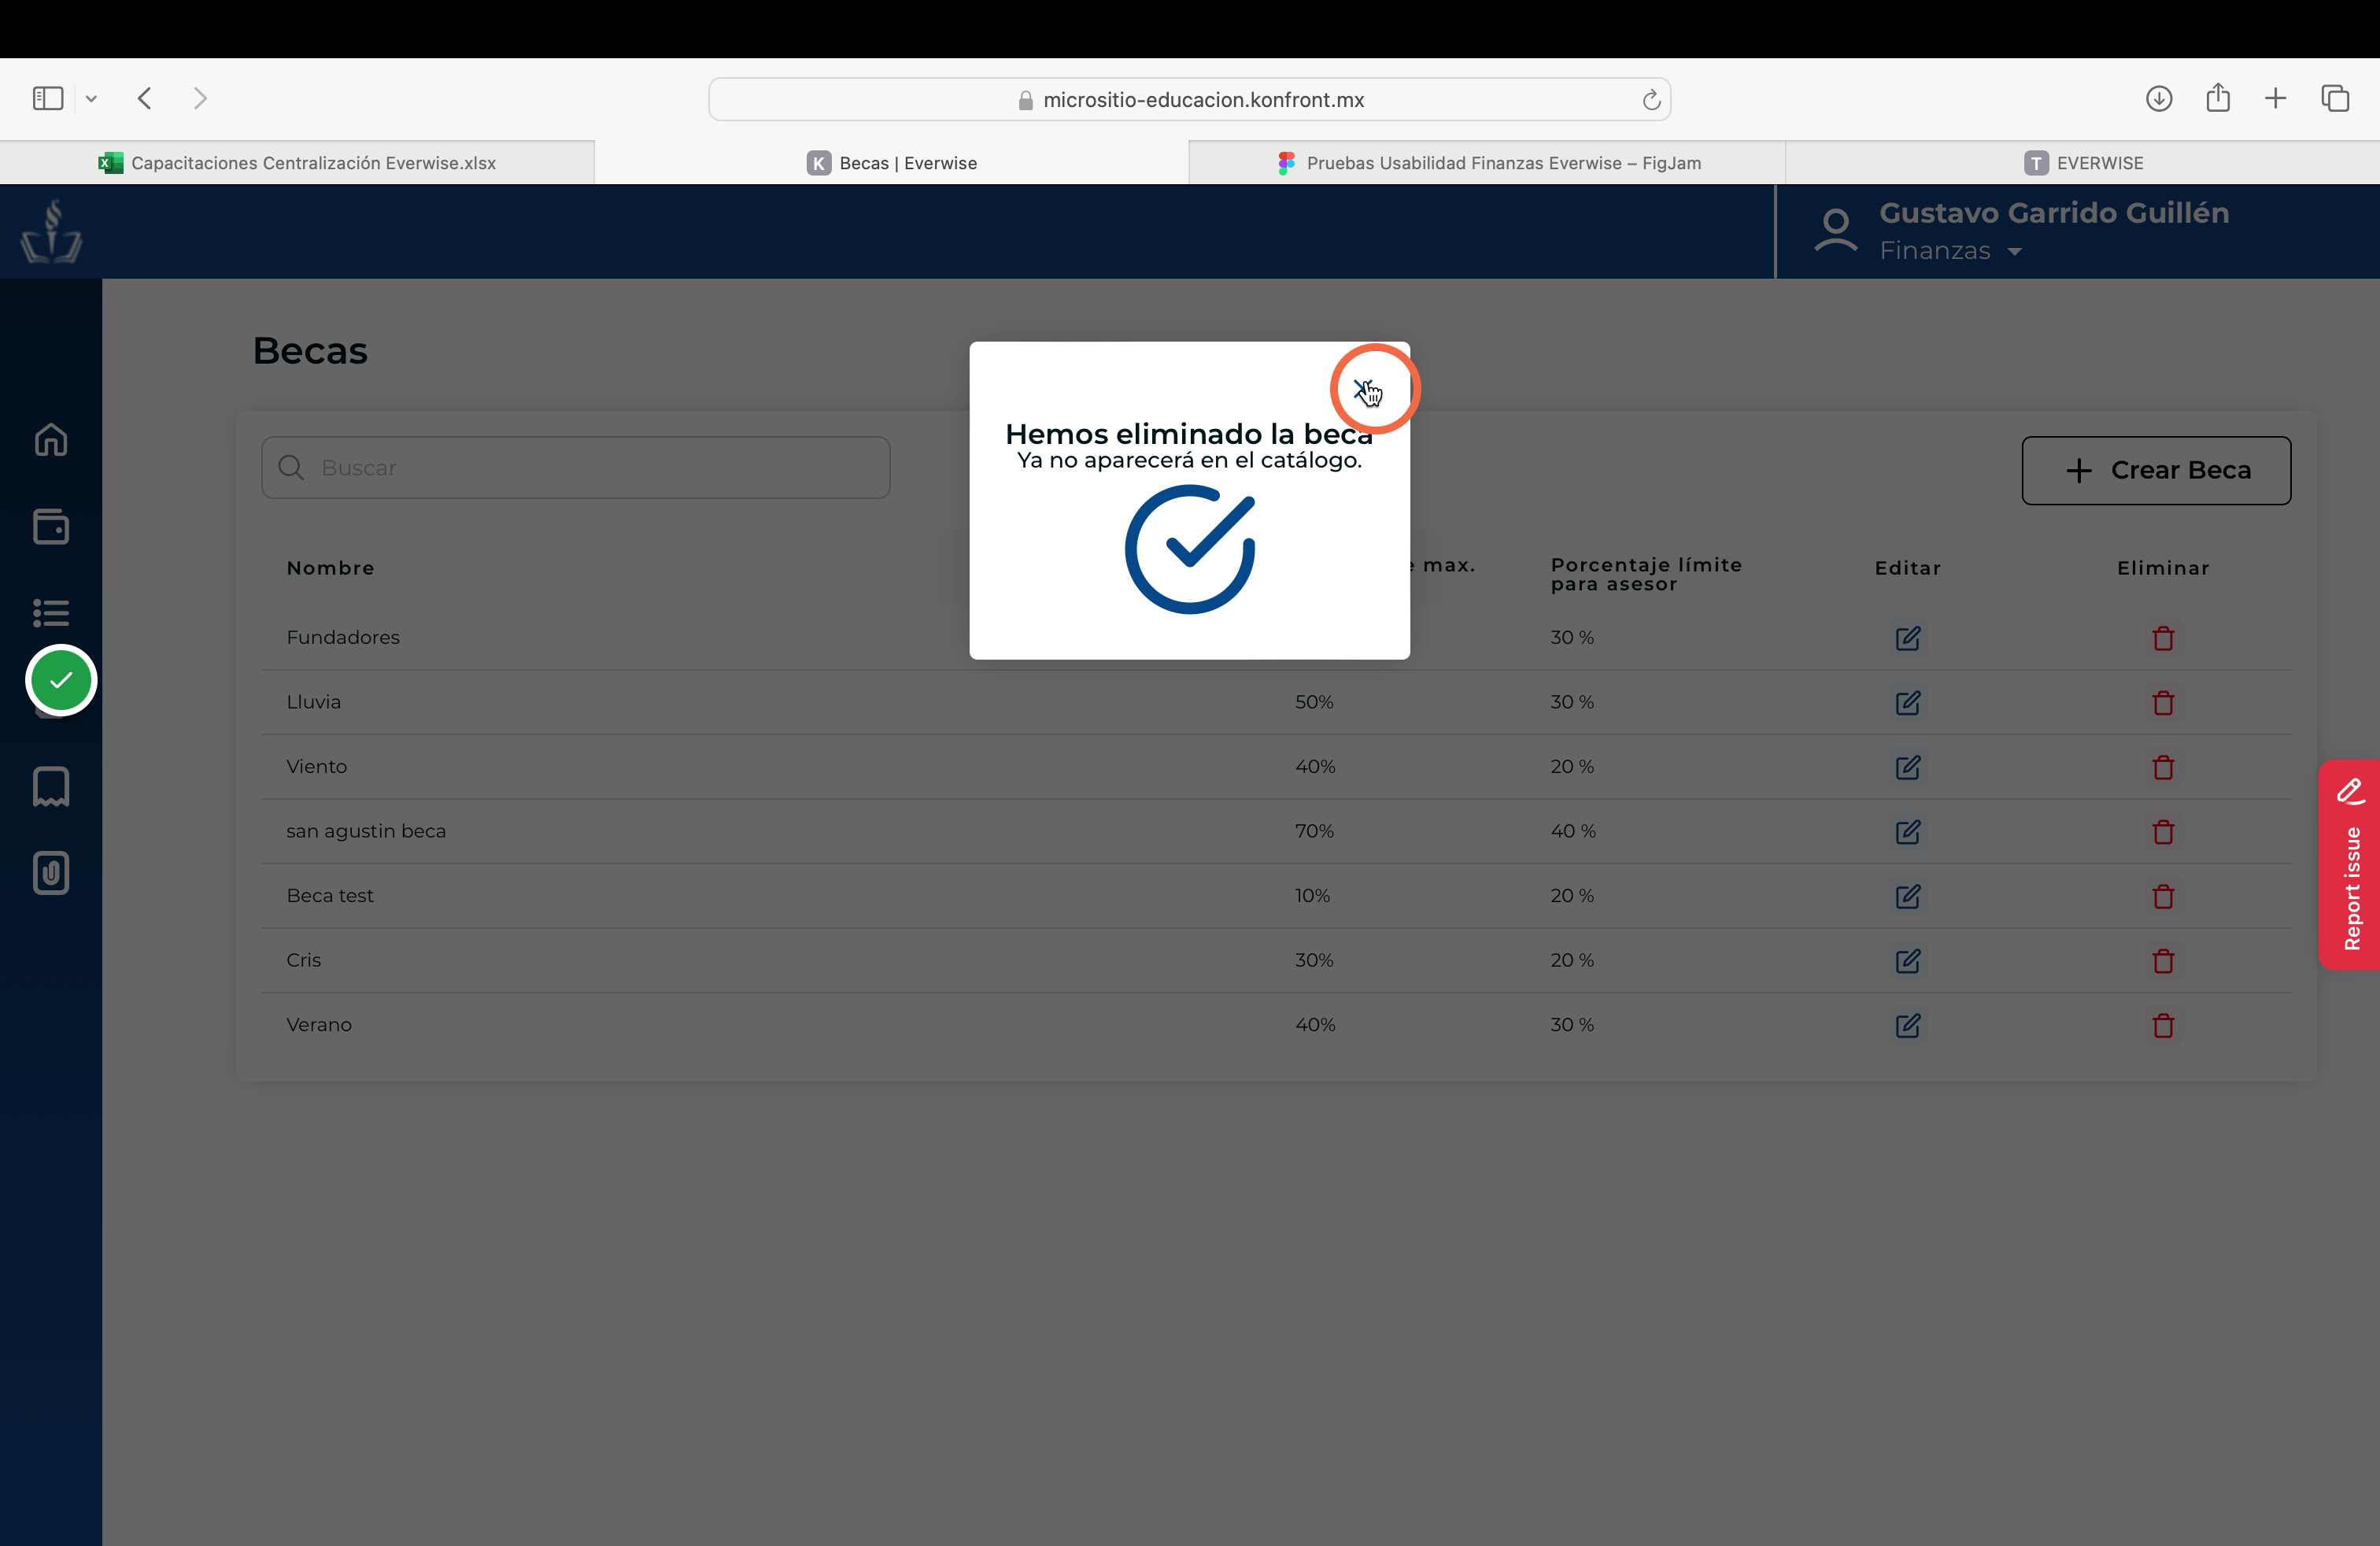Go back in Safari
The height and width of the screenshot is (1546, 2380).
pos(145,98)
